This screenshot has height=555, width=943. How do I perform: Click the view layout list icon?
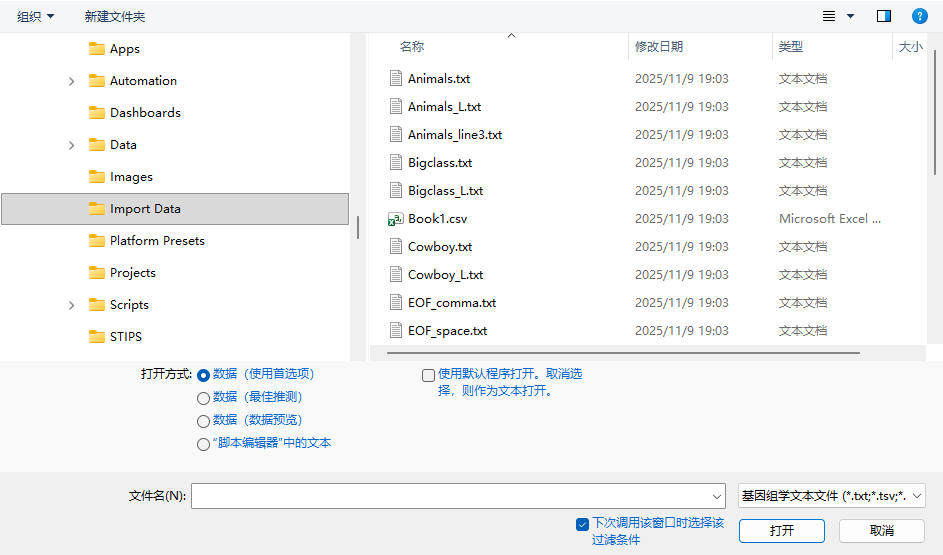(x=829, y=16)
